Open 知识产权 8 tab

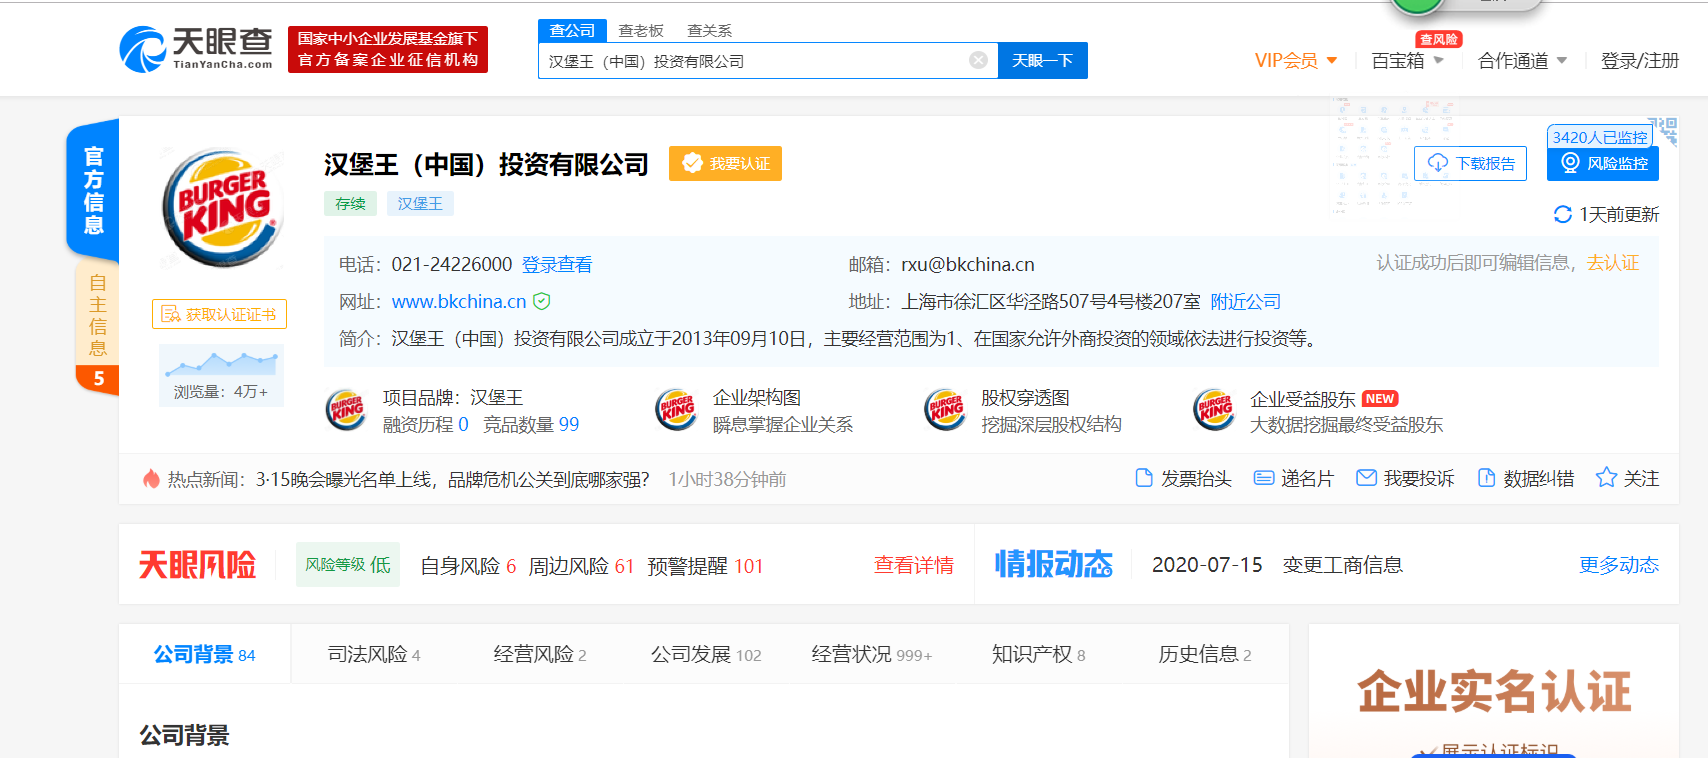(1038, 654)
